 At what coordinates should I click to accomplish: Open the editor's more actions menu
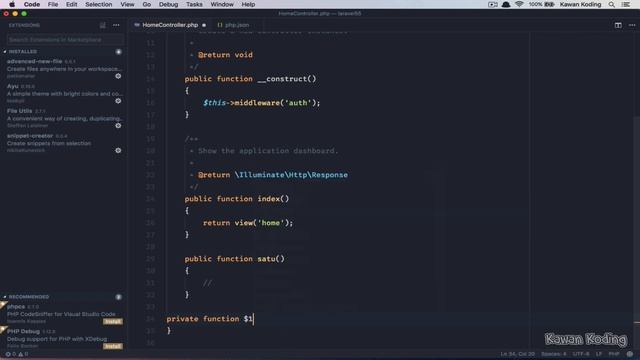tap(632, 25)
